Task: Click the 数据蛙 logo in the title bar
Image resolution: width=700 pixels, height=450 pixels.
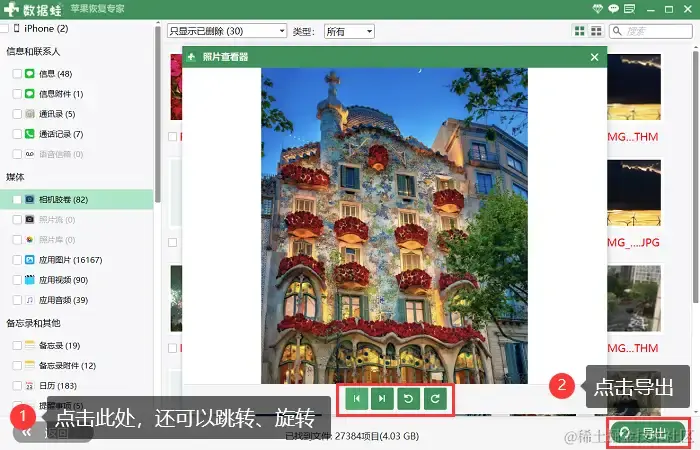Action: (x=32, y=9)
